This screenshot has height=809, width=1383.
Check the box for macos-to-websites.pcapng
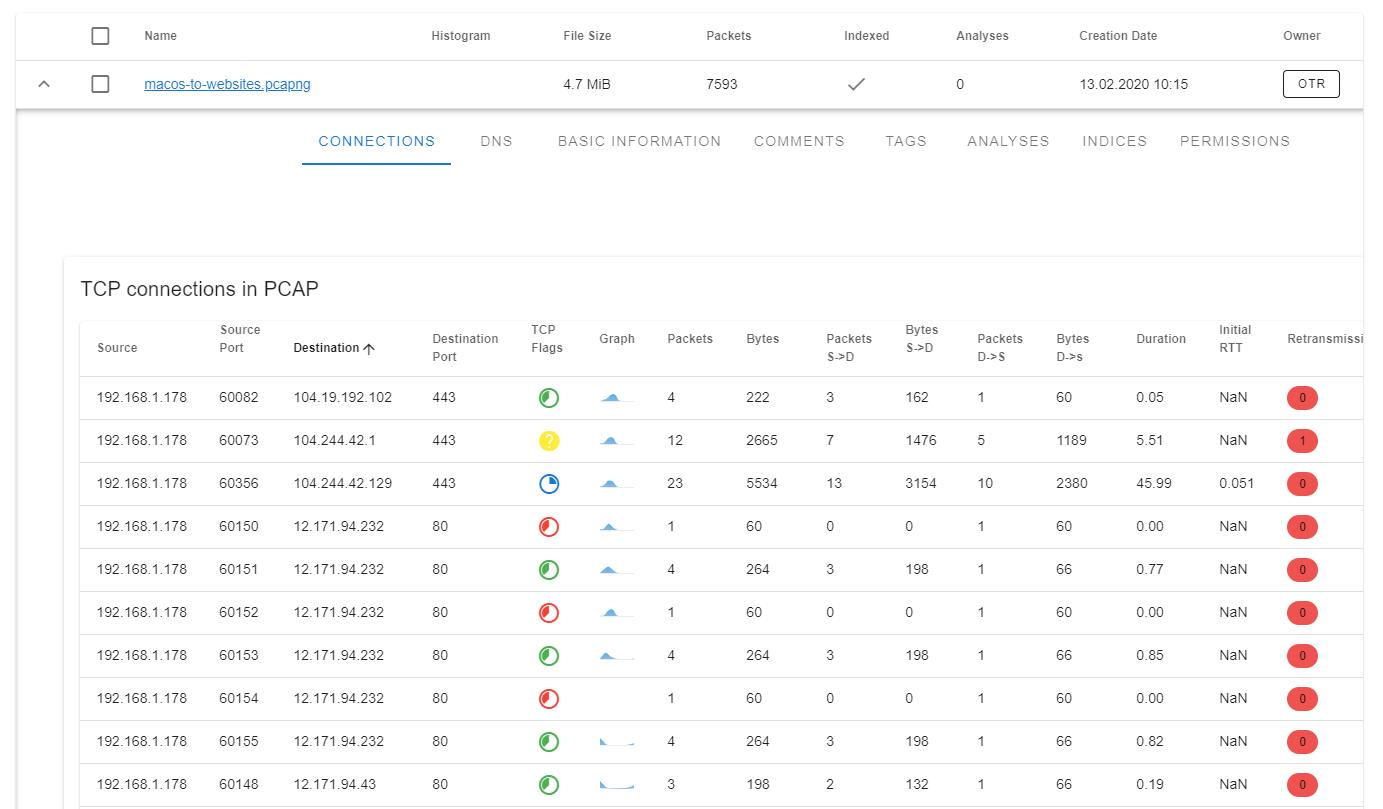[x=100, y=84]
